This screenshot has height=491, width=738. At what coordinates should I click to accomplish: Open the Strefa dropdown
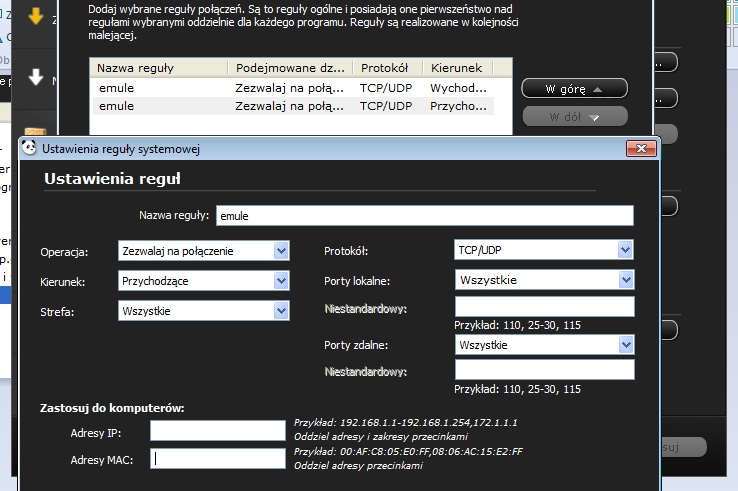203,311
